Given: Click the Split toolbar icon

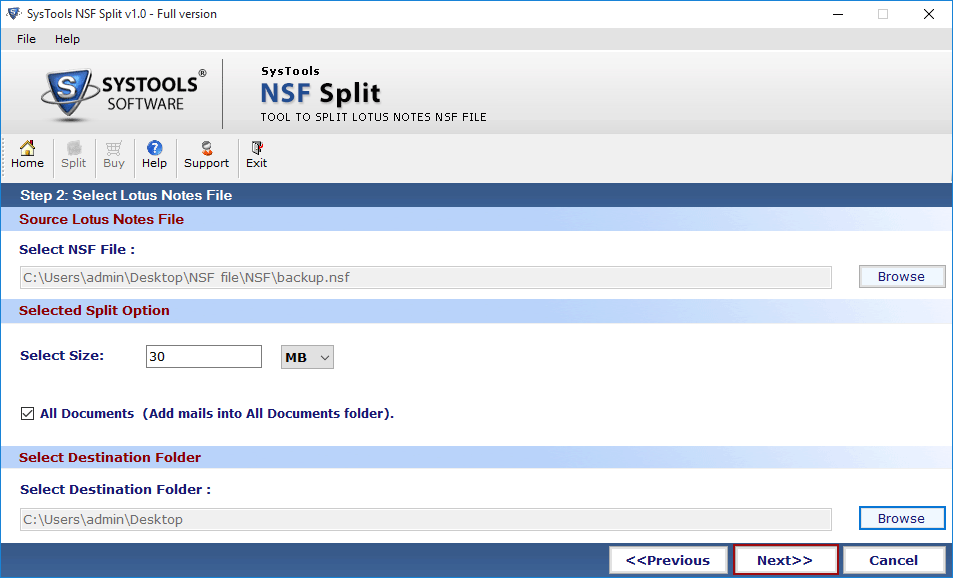Looking at the screenshot, I should click(74, 155).
